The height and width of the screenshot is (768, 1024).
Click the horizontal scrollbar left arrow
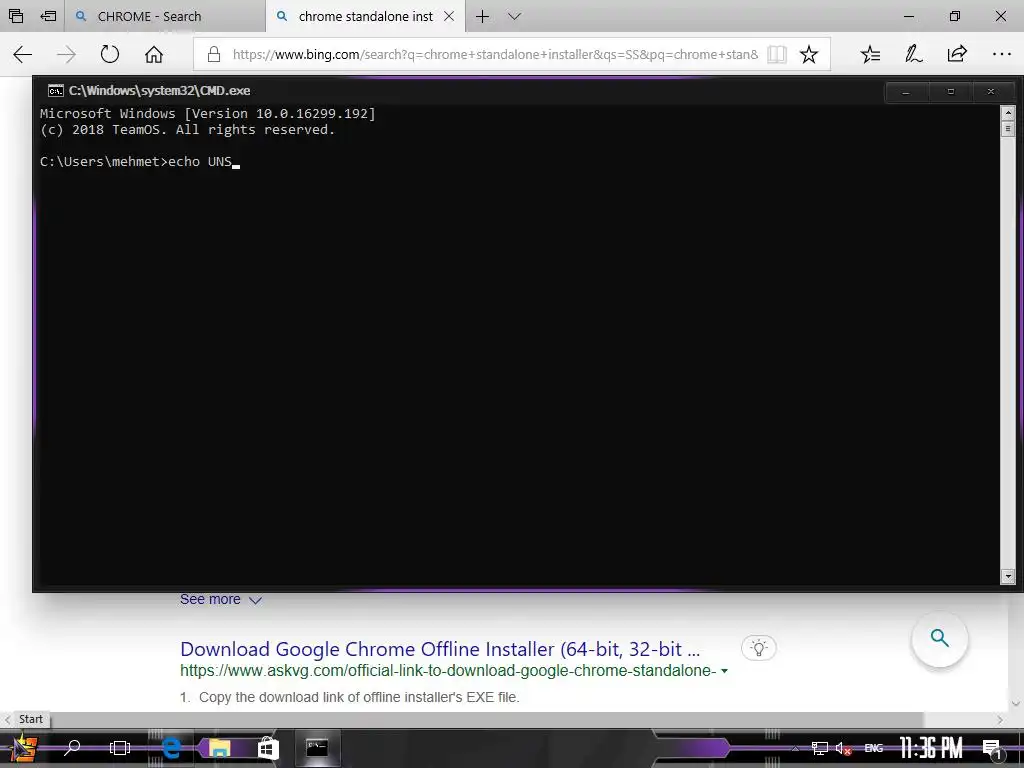[x=7, y=719]
